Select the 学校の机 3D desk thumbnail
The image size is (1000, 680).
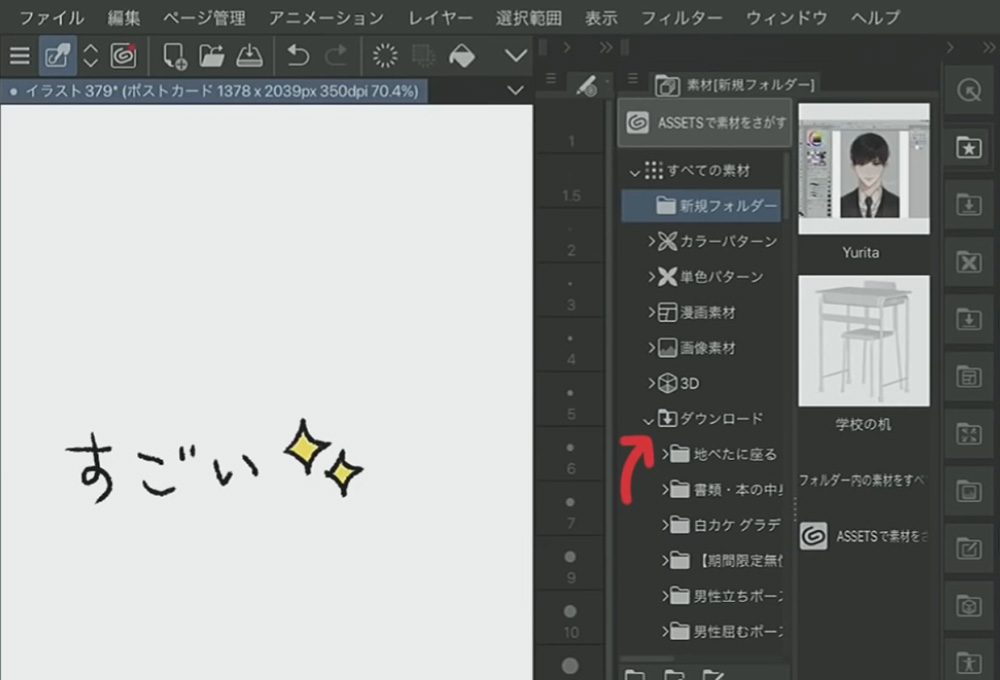(863, 340)
